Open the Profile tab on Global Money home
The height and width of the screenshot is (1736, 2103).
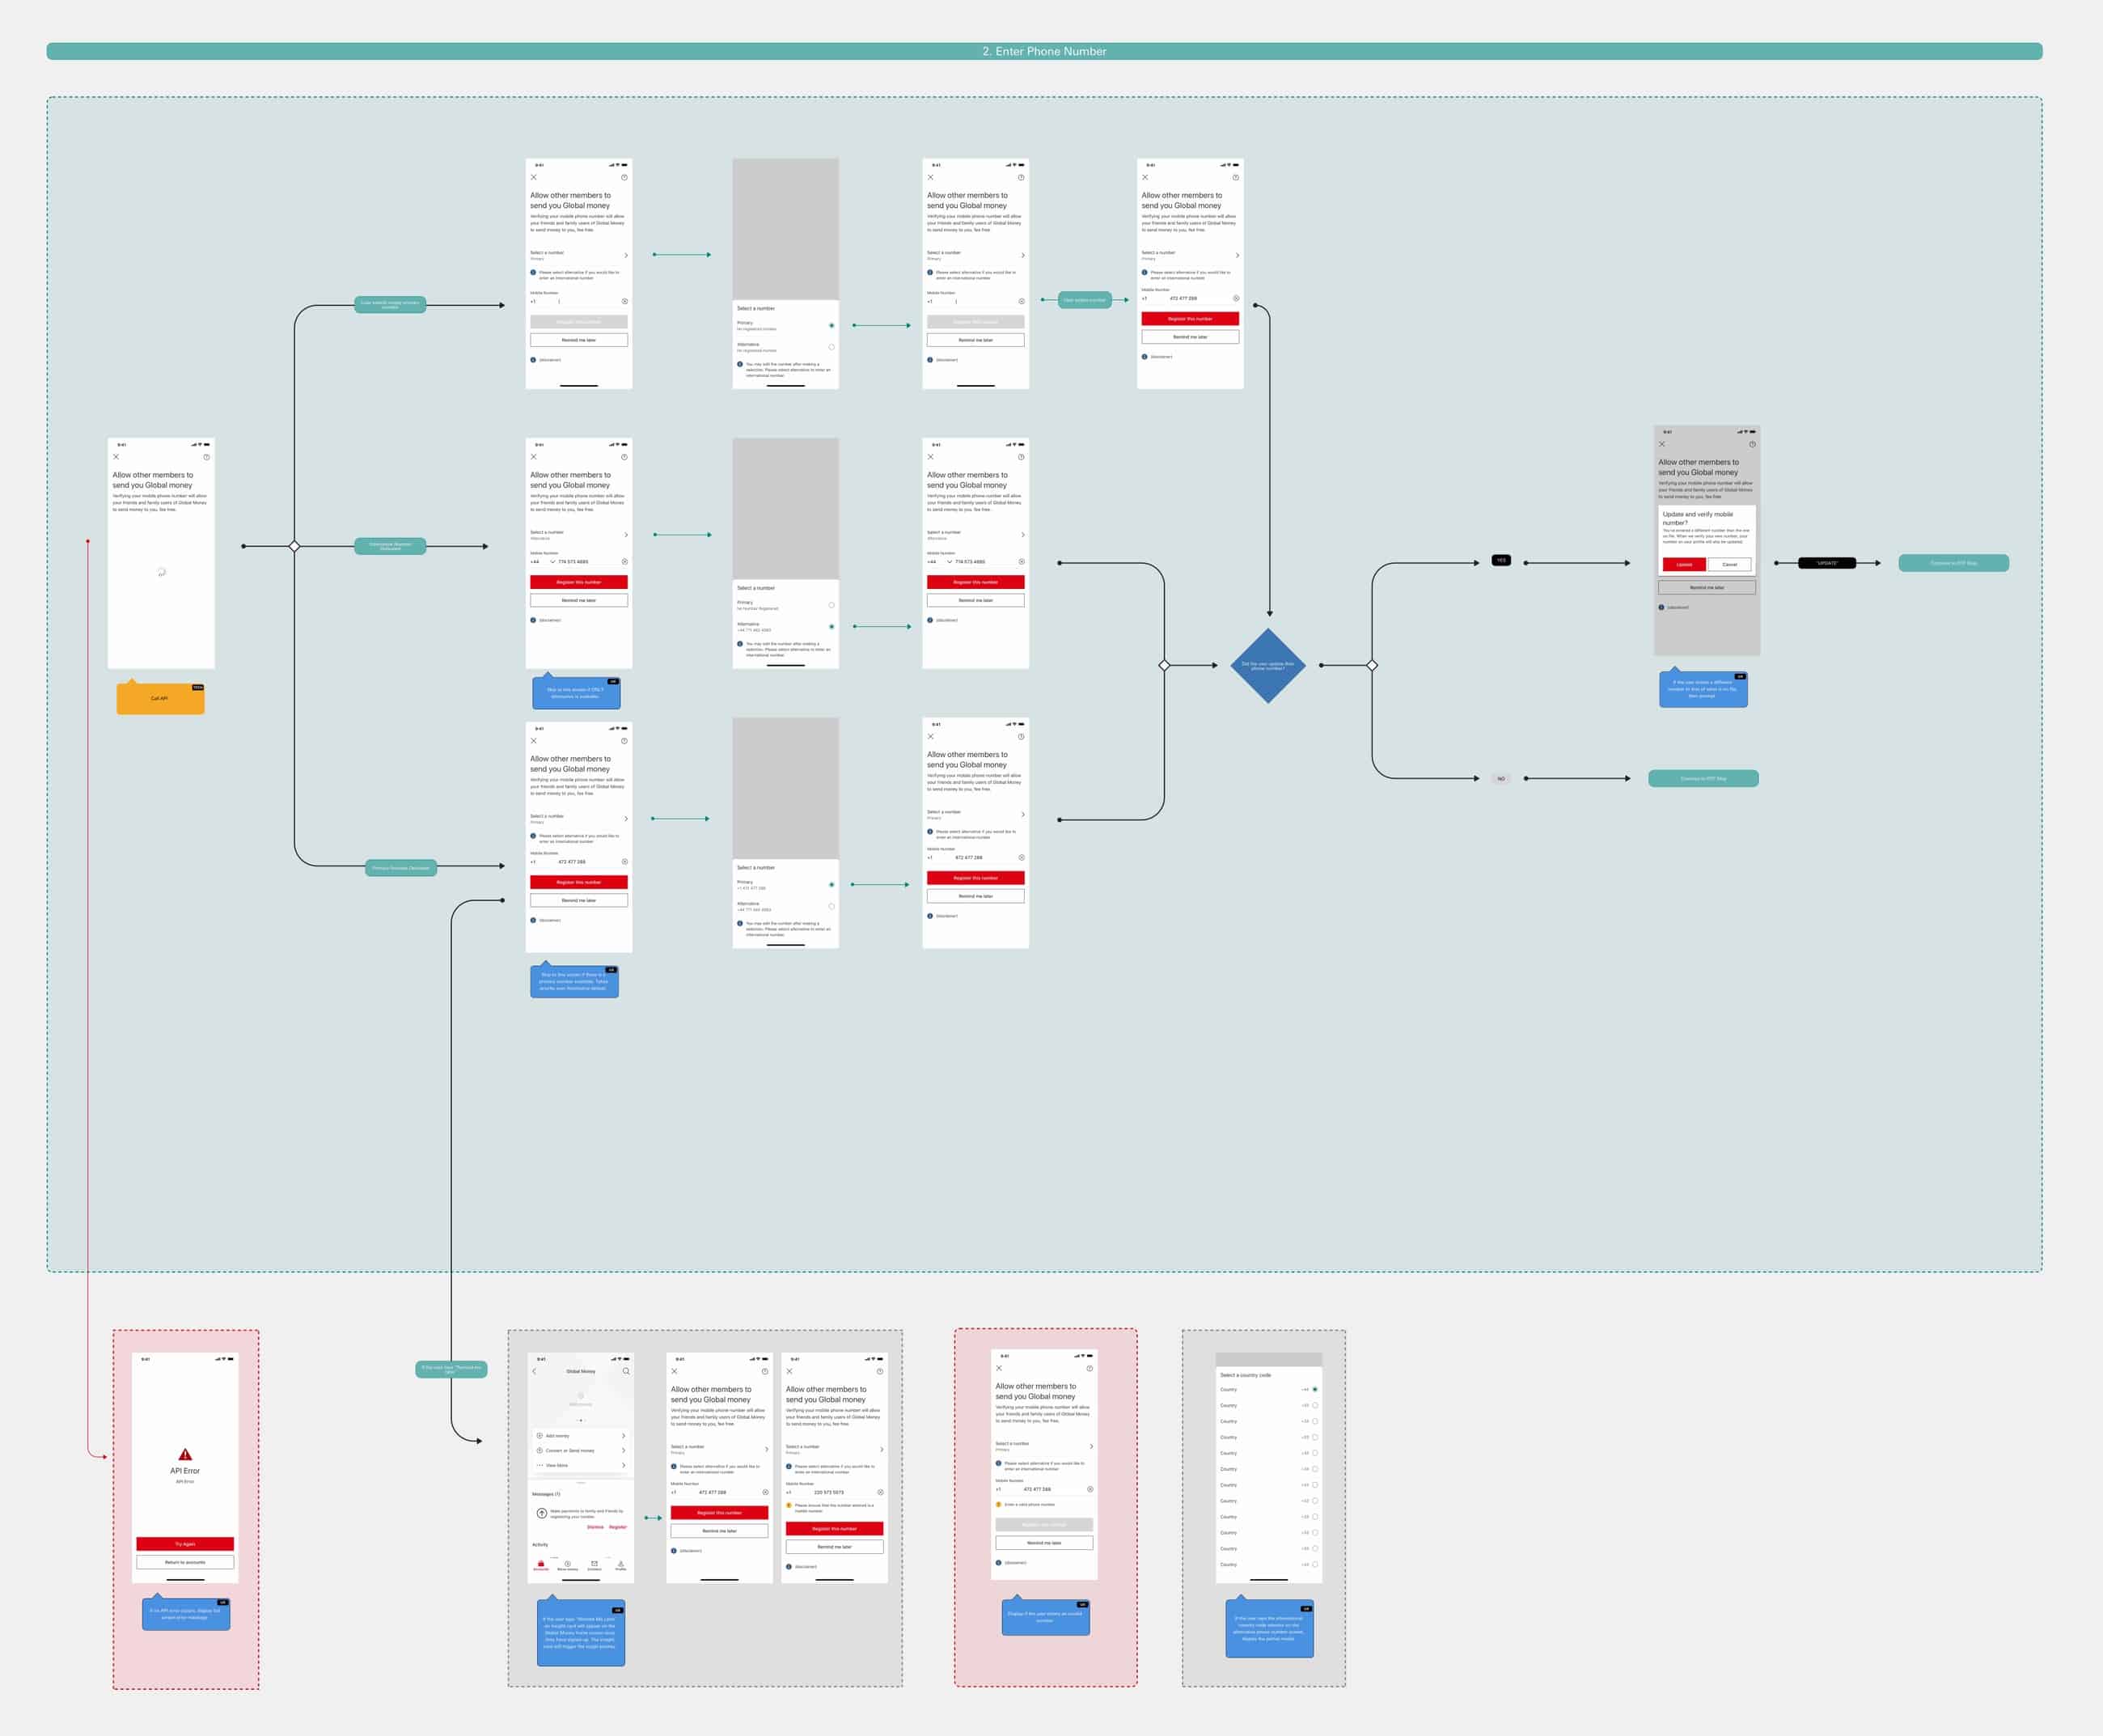pos(621,1565)
